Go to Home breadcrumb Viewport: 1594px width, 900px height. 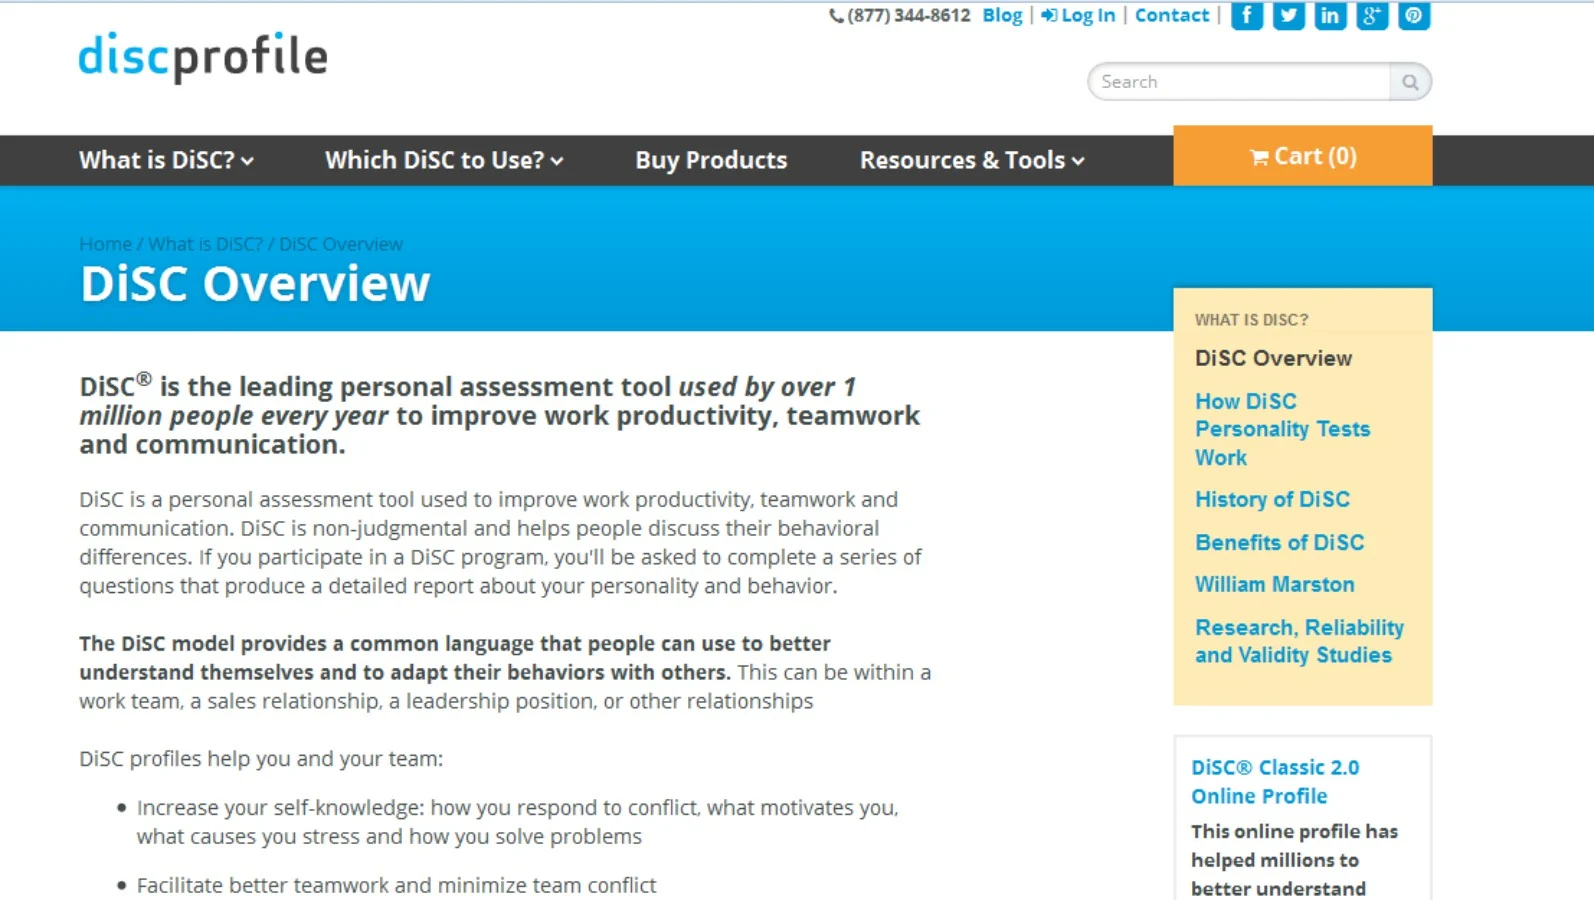[x=105, y=244]
